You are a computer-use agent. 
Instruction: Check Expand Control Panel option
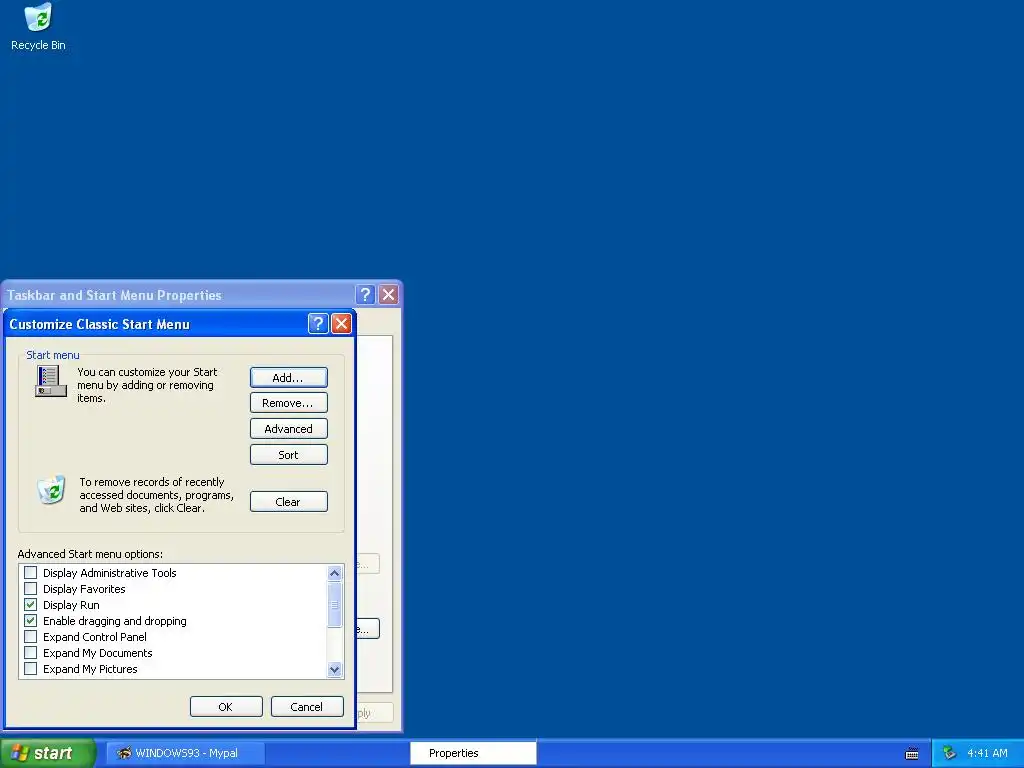point(30,637)
